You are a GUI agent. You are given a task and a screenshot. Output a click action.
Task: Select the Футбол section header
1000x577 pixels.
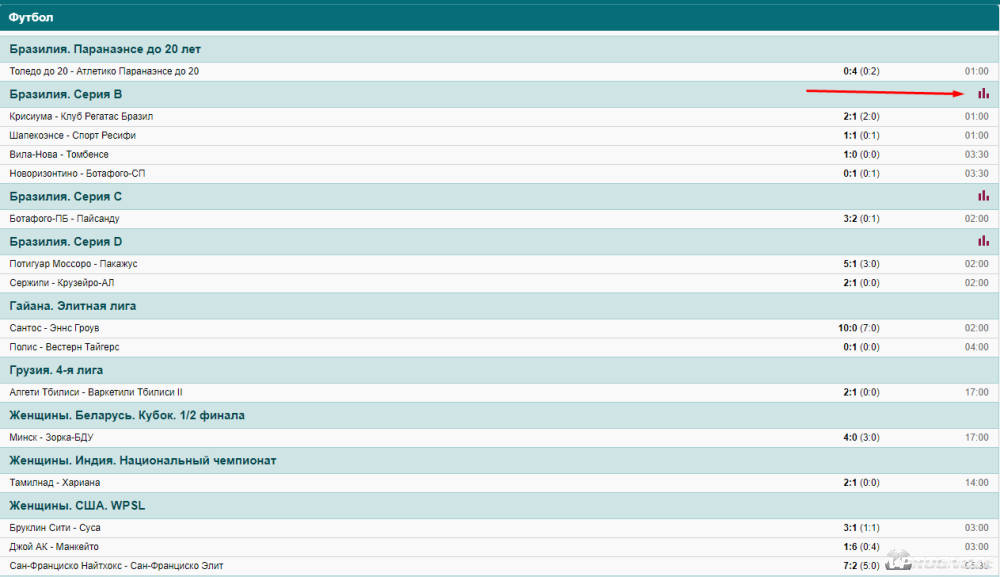[32, 18]
